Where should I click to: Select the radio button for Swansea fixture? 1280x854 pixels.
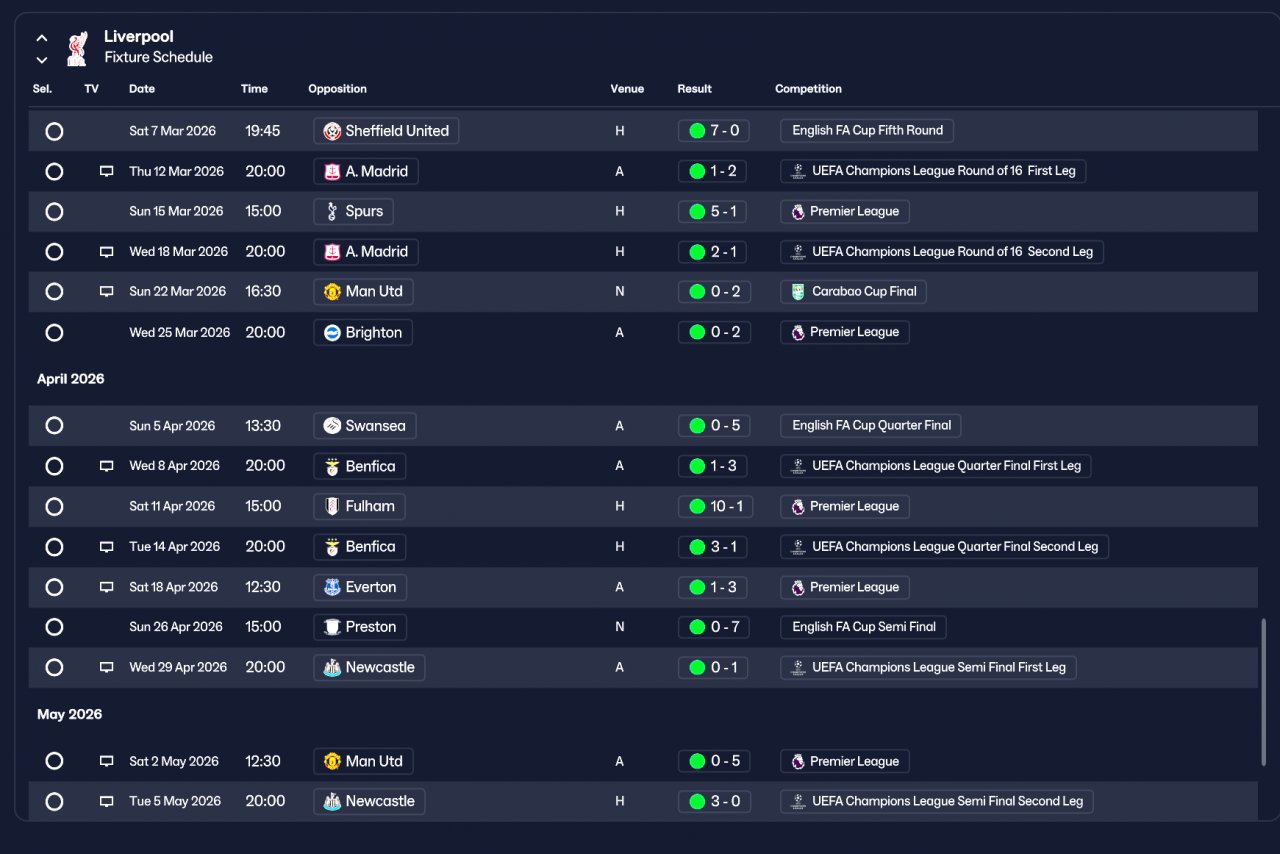54,426
